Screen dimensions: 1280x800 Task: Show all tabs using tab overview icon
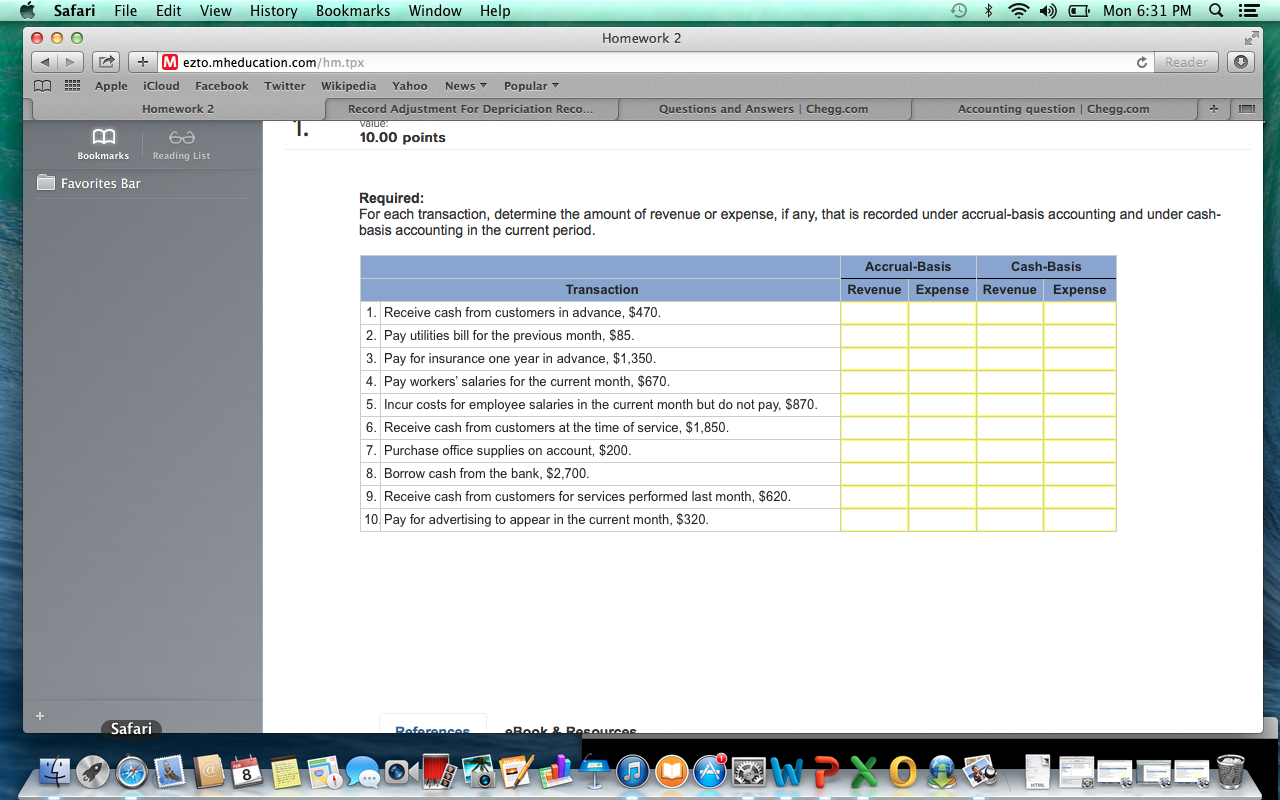[1245, 109]
